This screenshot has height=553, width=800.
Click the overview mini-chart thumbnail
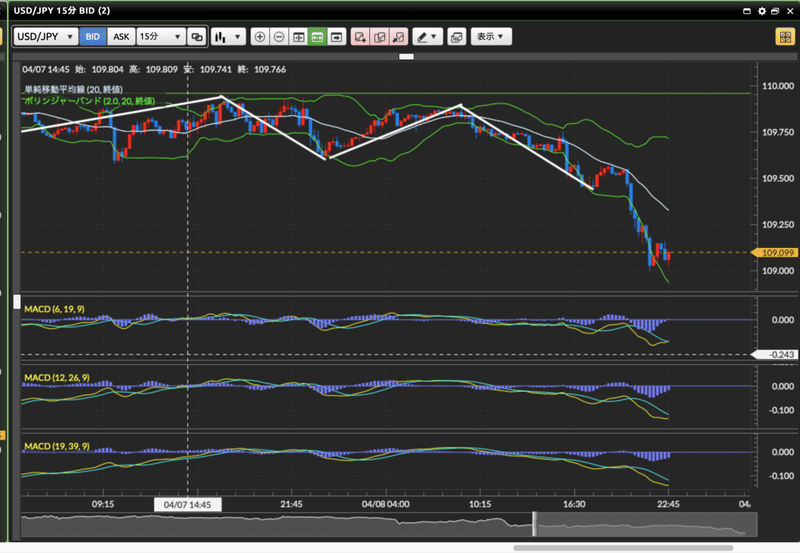pos(389,524)
